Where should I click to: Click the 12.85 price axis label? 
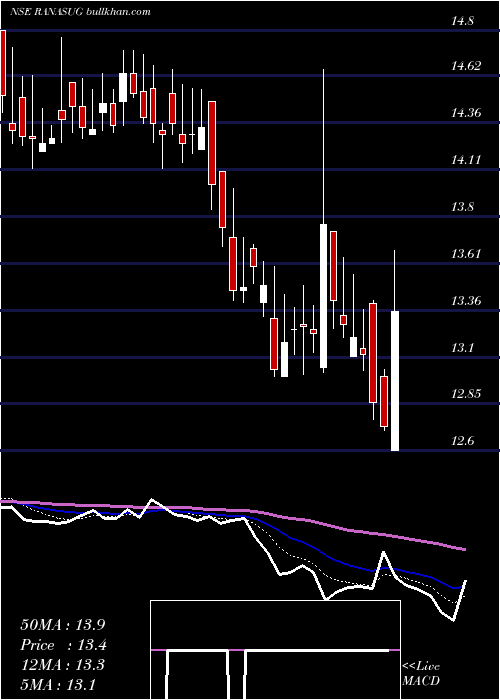(467, 395)
